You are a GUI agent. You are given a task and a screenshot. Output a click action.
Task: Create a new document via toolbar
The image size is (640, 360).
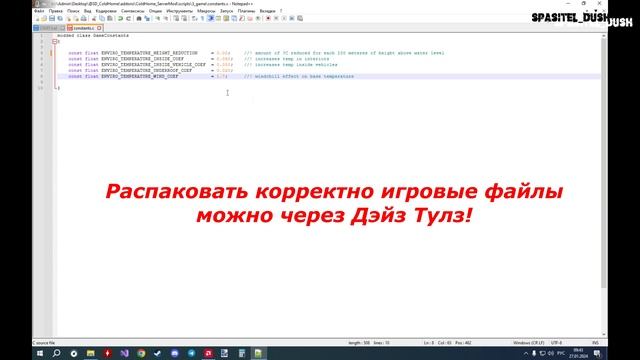(37, 18)
